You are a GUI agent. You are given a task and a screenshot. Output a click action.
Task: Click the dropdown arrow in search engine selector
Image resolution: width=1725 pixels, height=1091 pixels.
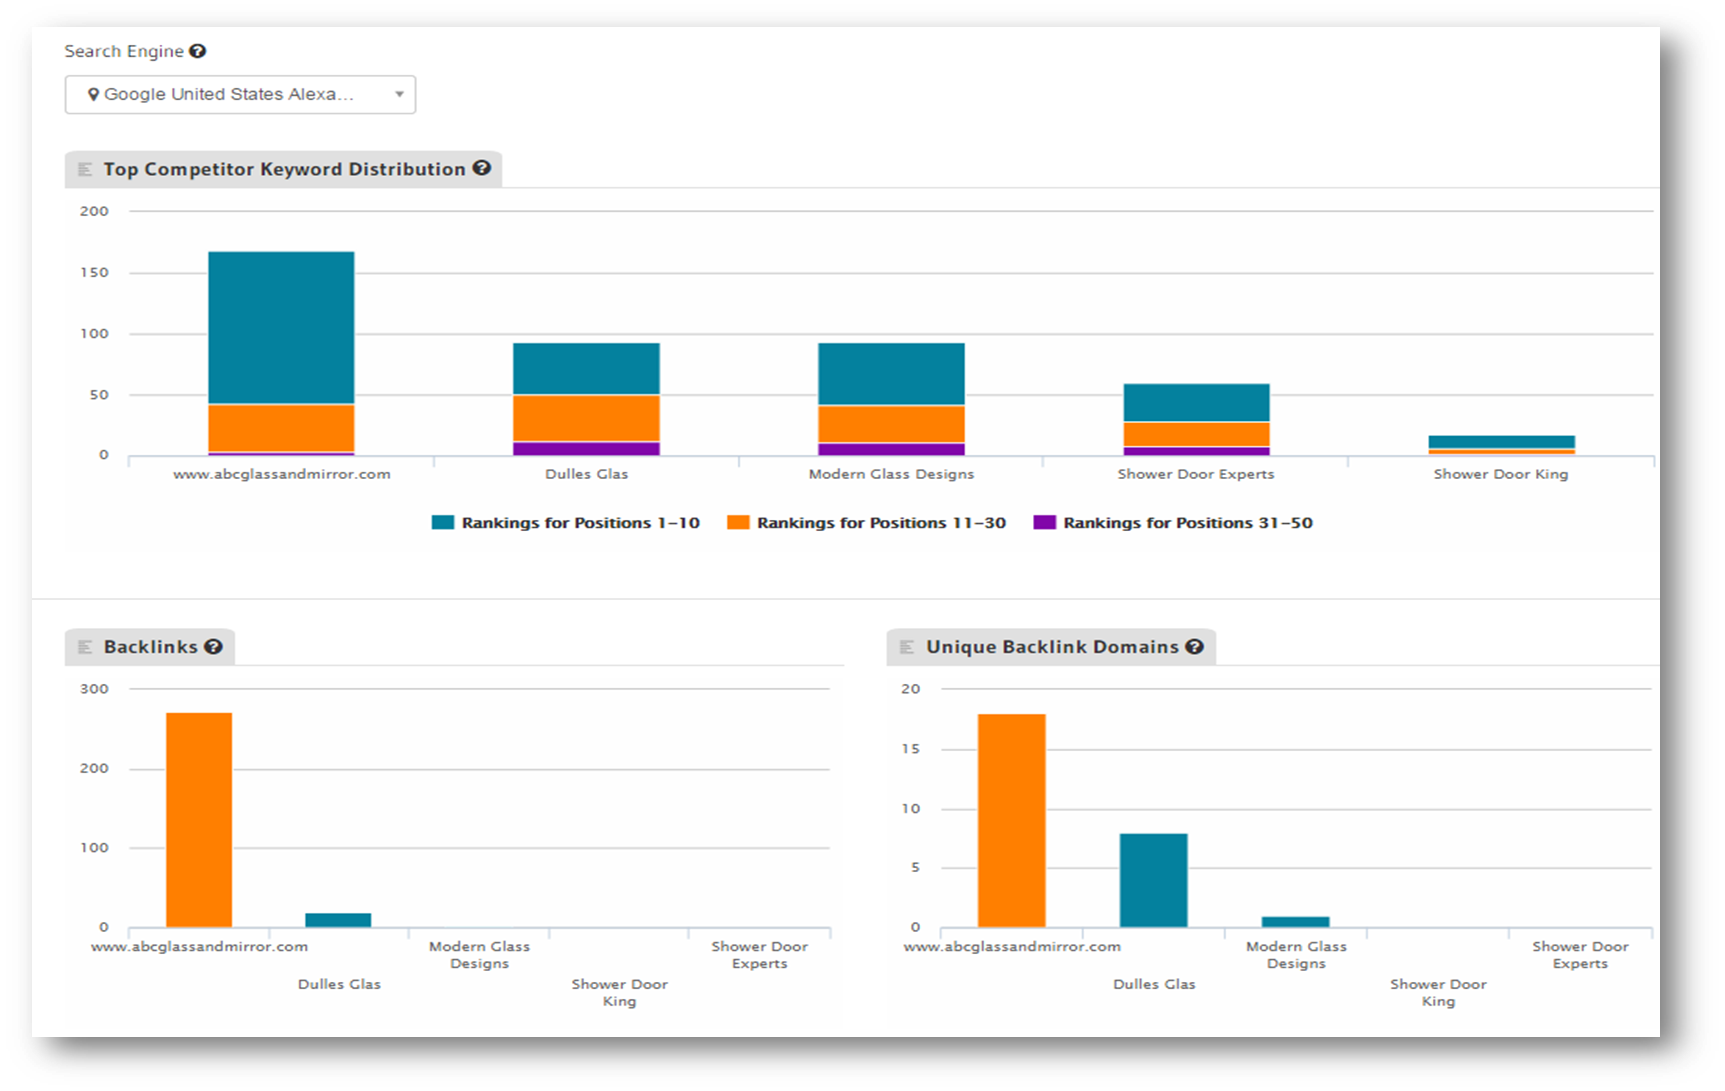tap(399, 95)
